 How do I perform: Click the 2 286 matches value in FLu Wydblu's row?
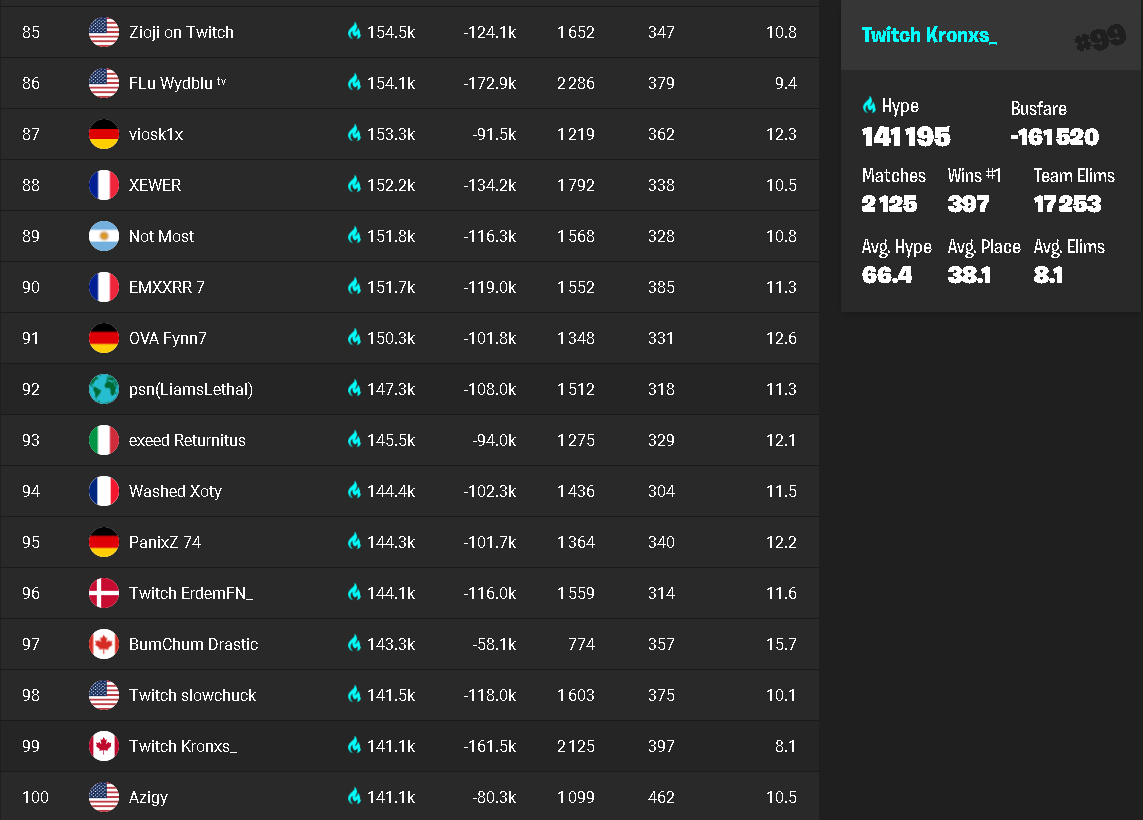click(x=576, y=83)
